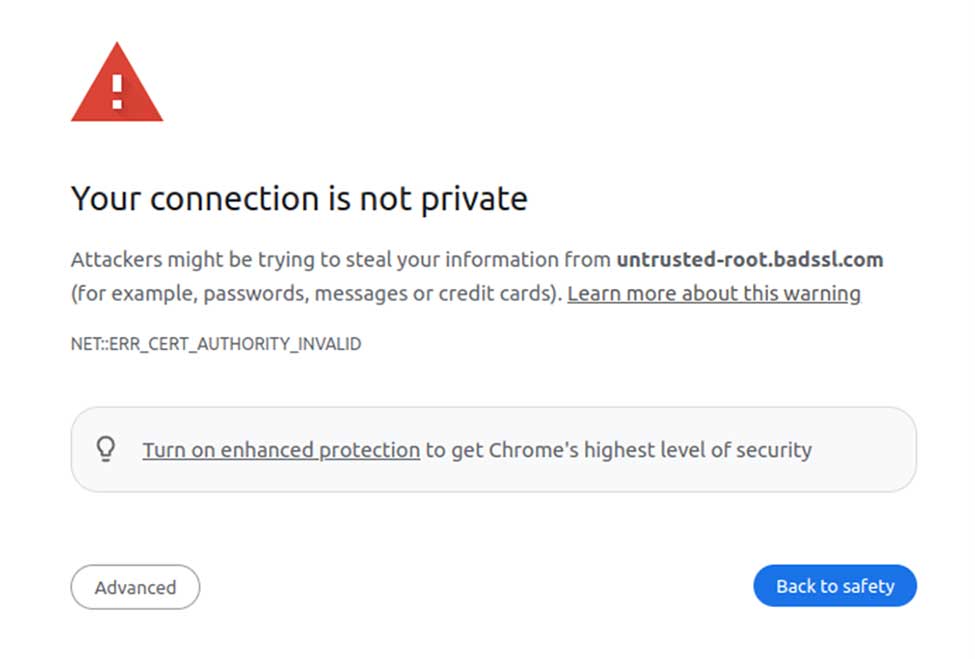Click the white exclamation mark in the triangle
The width and height of the screenshot is (975, 659).
click(117, 91)
